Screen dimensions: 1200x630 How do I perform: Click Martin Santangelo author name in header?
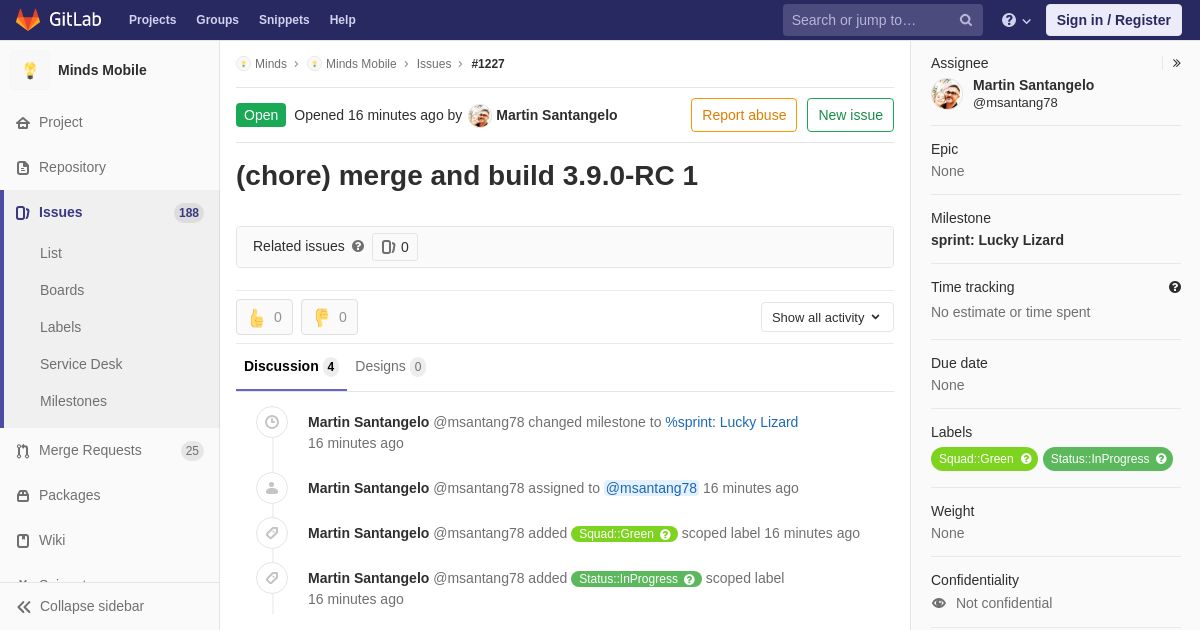[x=557, y=115]
